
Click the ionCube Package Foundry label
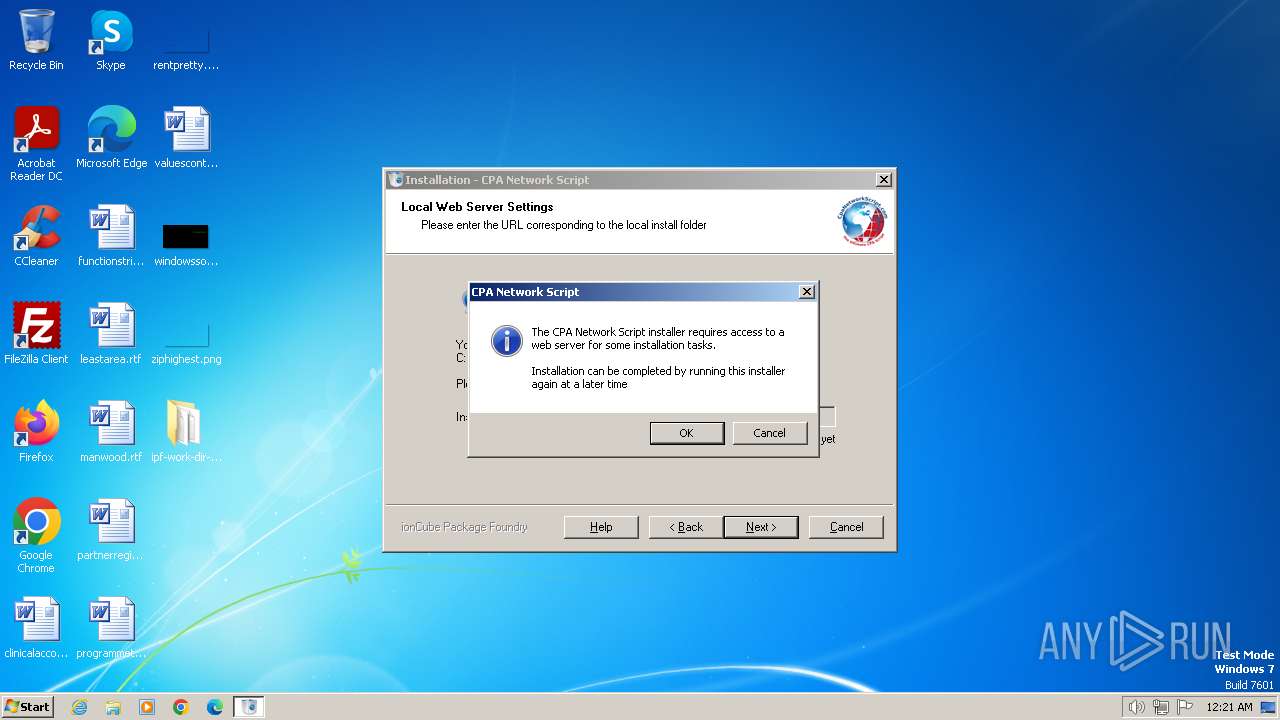point(464,527)
